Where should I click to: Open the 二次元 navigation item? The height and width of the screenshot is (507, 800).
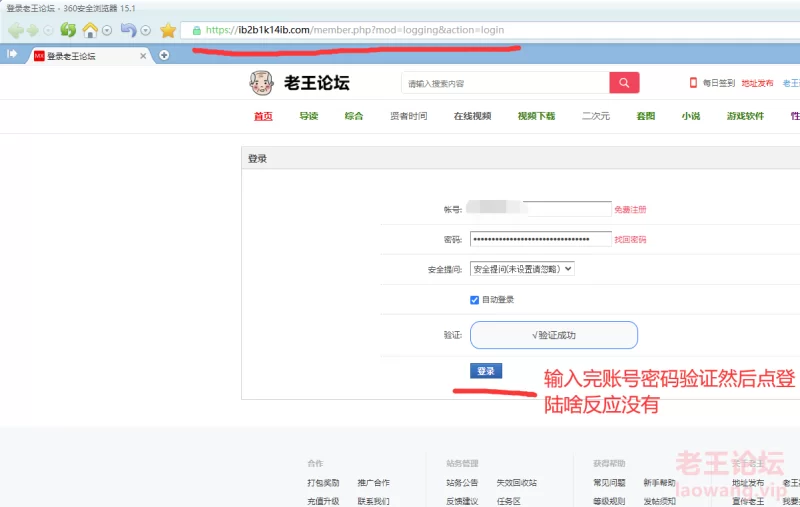point(596,116)
